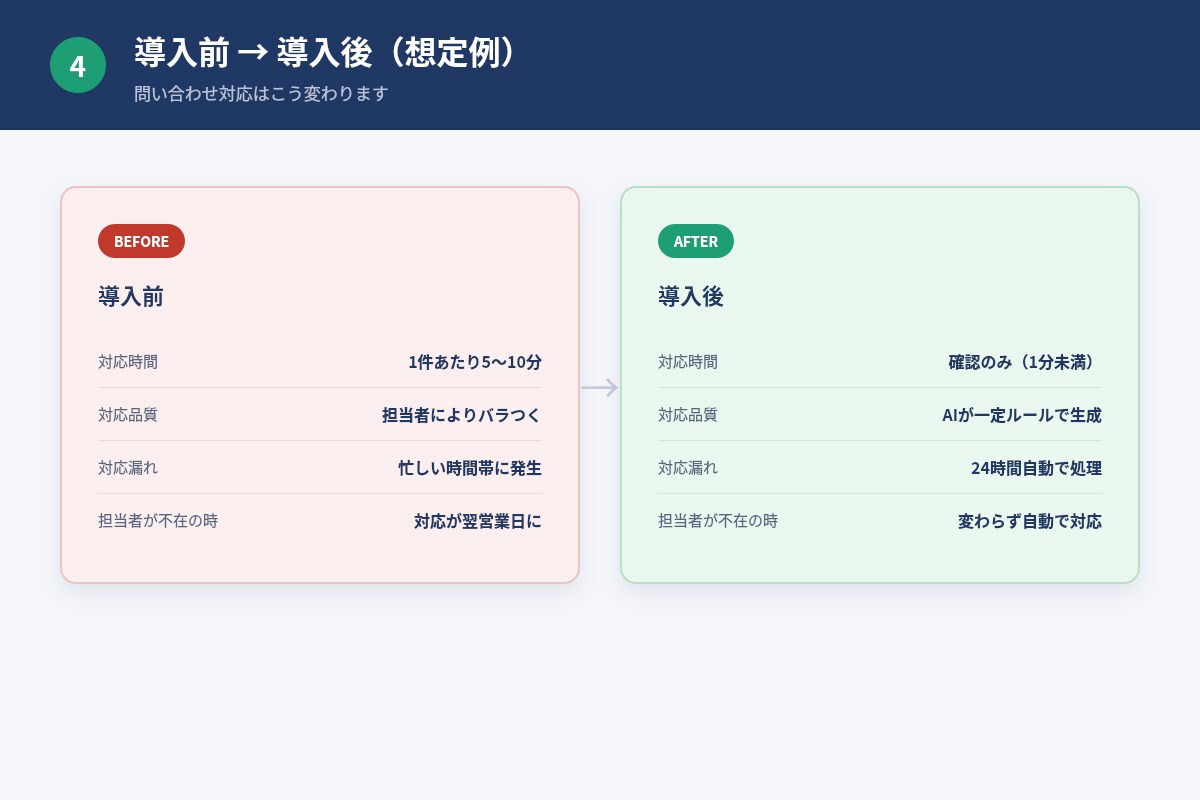Select the value 担当者によりバラつく
This screenshot has width=1200, height=800.
click(462, 415)
